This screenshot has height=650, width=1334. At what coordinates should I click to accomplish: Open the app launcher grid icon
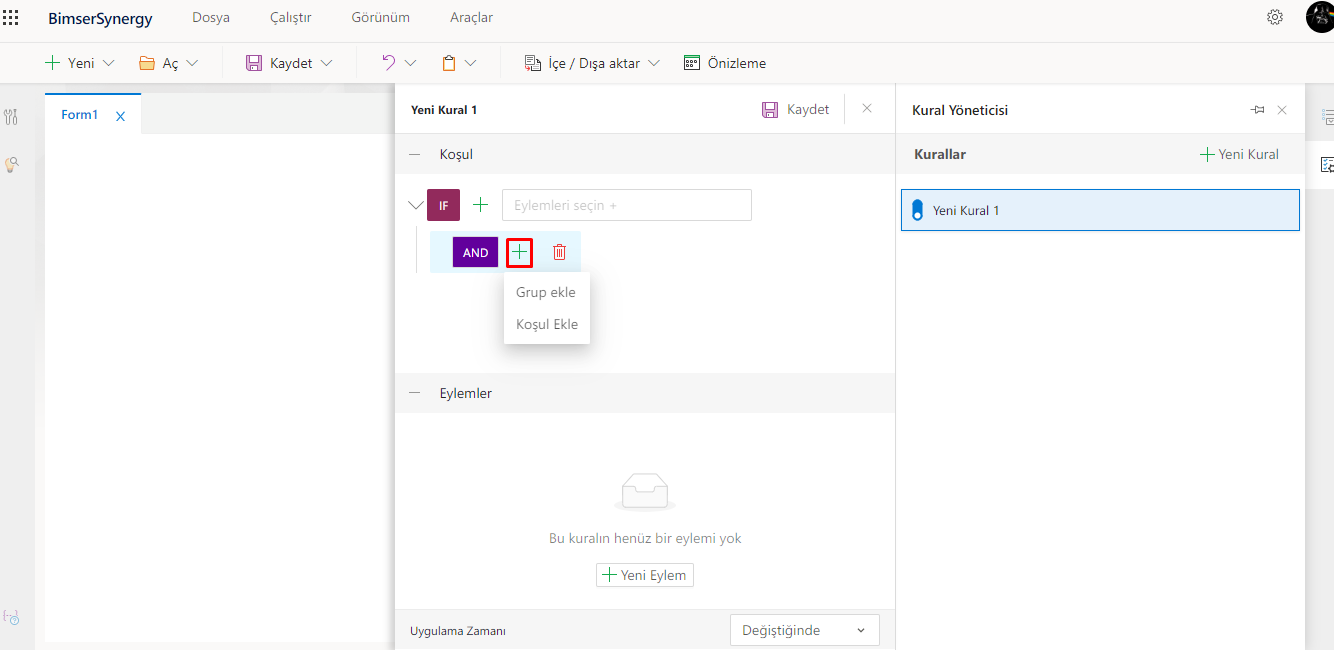[11, 17]
